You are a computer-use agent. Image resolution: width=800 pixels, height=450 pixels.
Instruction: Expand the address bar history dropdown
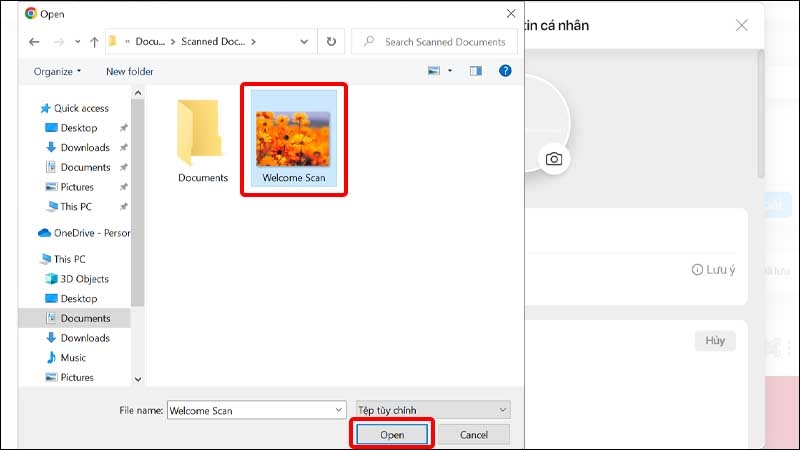[304, 42]
